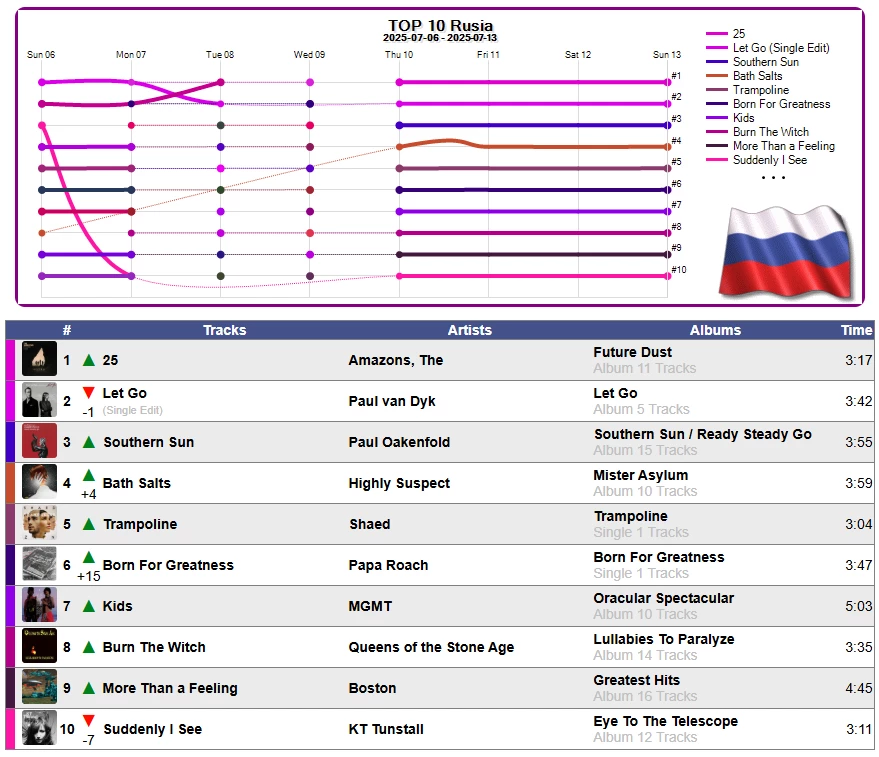Click the green arrow beside Burn The Witch
This screenshot has height=757, width=879.
tap(89, 647)
